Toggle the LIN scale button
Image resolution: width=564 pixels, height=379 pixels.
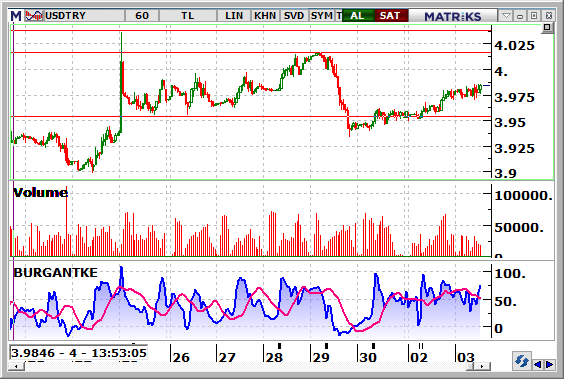[x=234, y=16]
